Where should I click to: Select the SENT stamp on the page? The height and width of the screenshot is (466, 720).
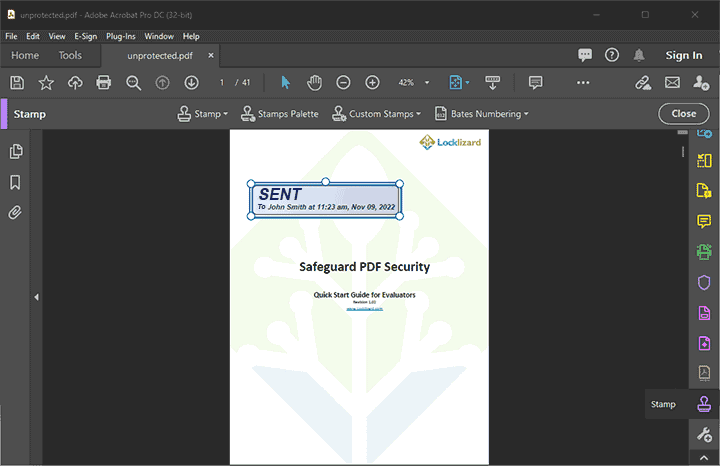(325, 200)
